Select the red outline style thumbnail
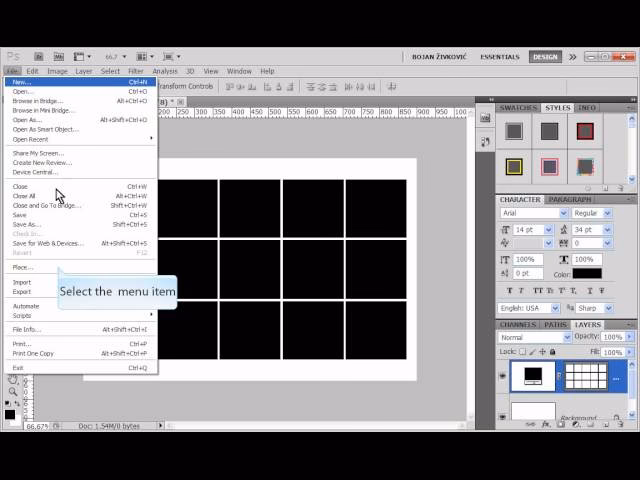 click(x=585, y=131)
